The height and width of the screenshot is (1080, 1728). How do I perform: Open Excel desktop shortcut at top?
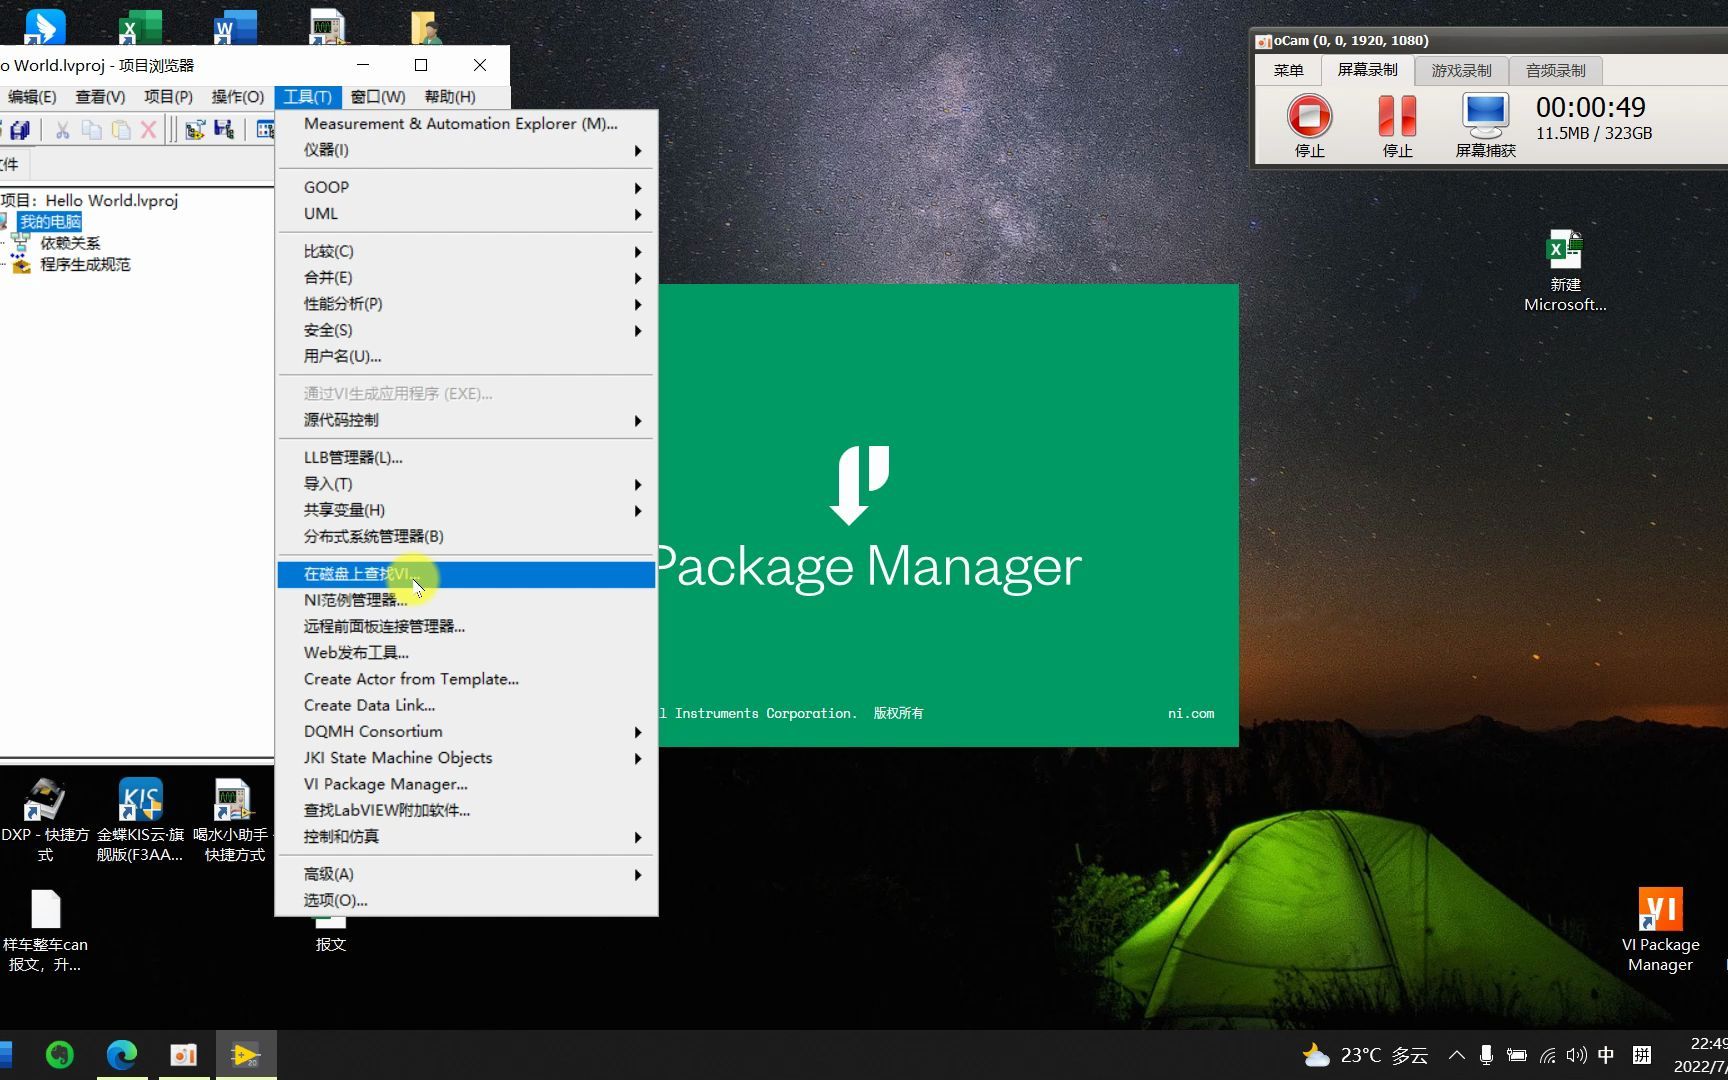(140, 26)
